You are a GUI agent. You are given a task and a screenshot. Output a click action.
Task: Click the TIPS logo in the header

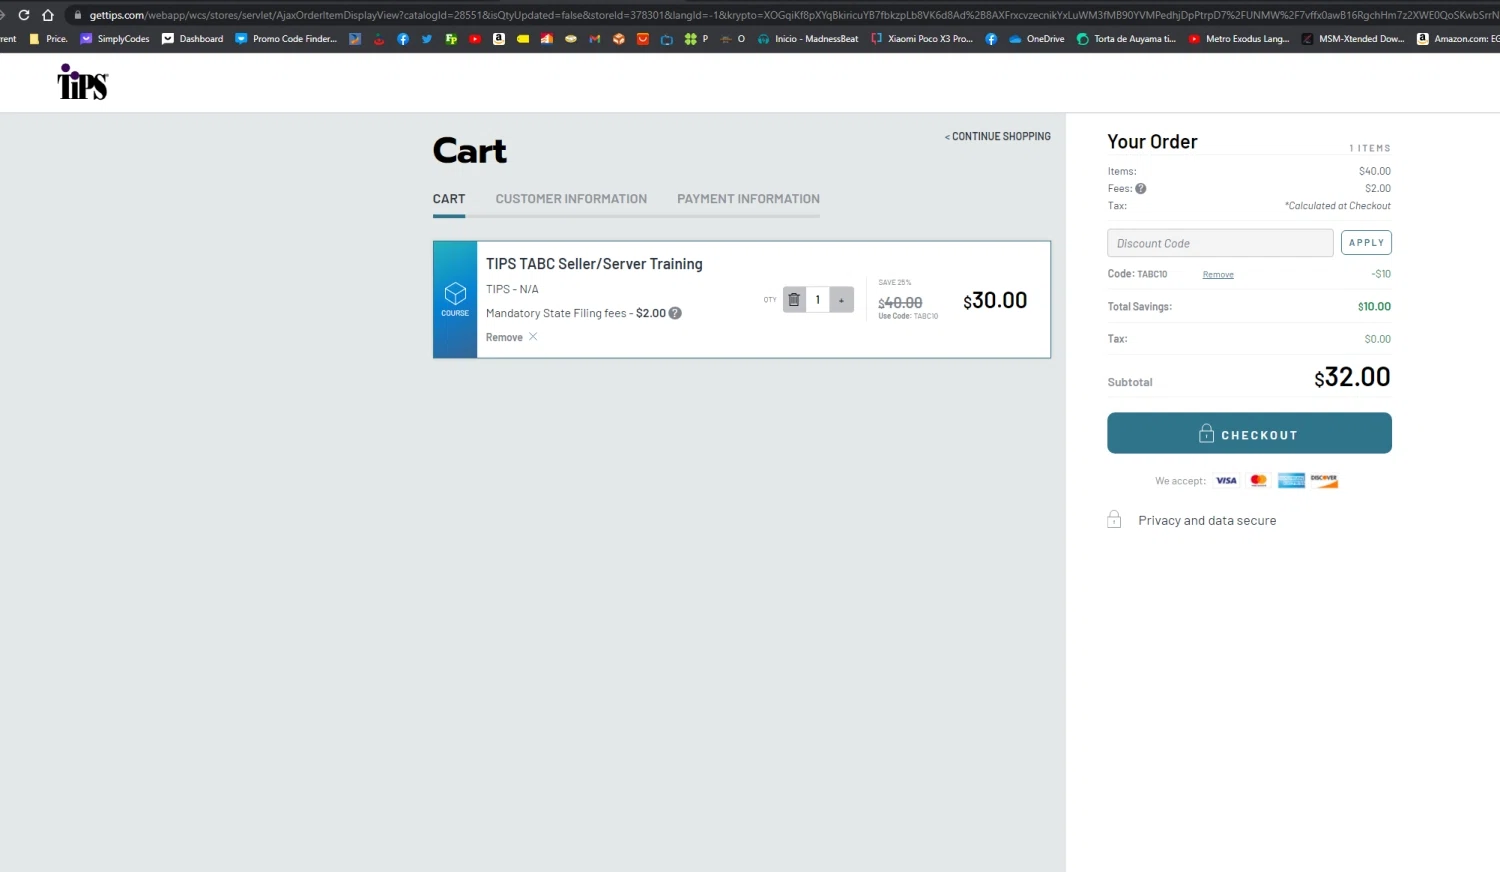pyautogui.click(x=83, y=82)
